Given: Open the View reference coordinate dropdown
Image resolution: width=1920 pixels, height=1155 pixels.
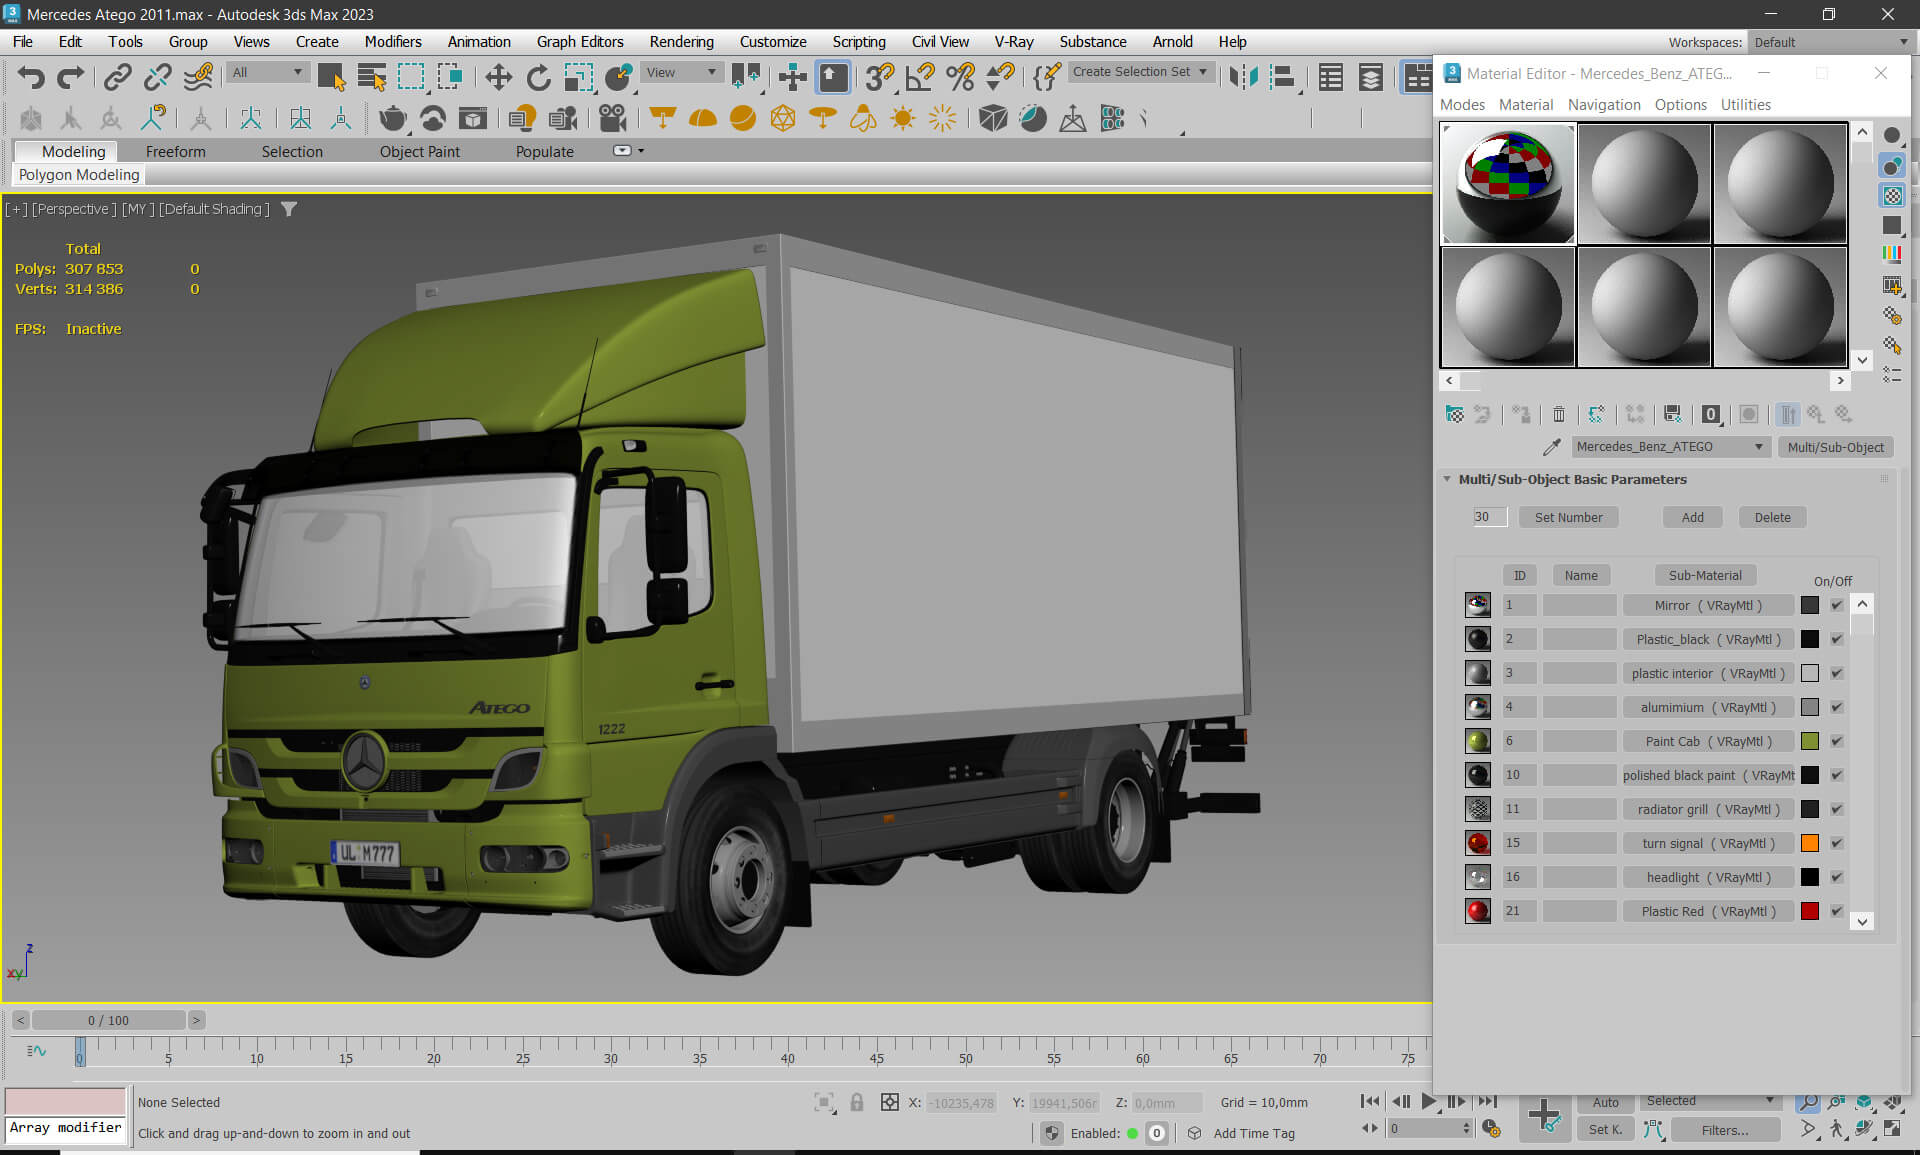Looking at the screenshot, I should pos(681,72).
